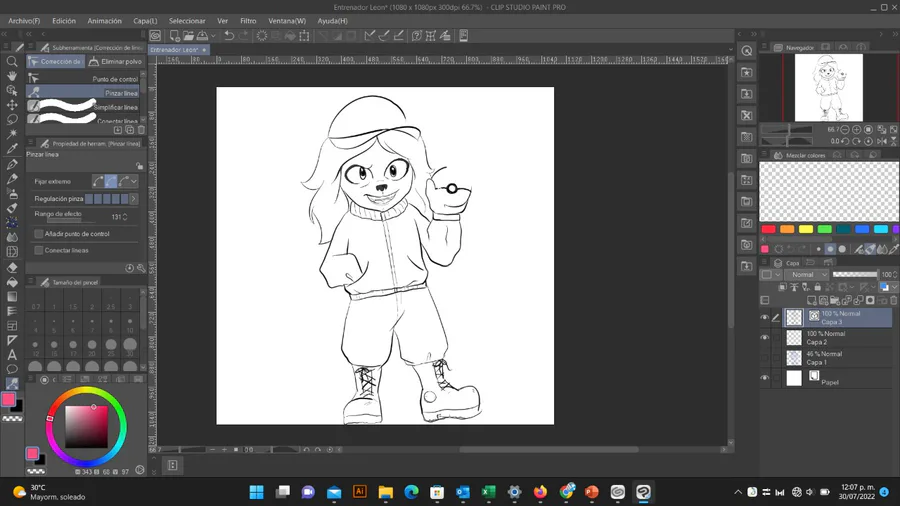Check the Conectar líneas option
900x506 pixels.
coord(39,250)
